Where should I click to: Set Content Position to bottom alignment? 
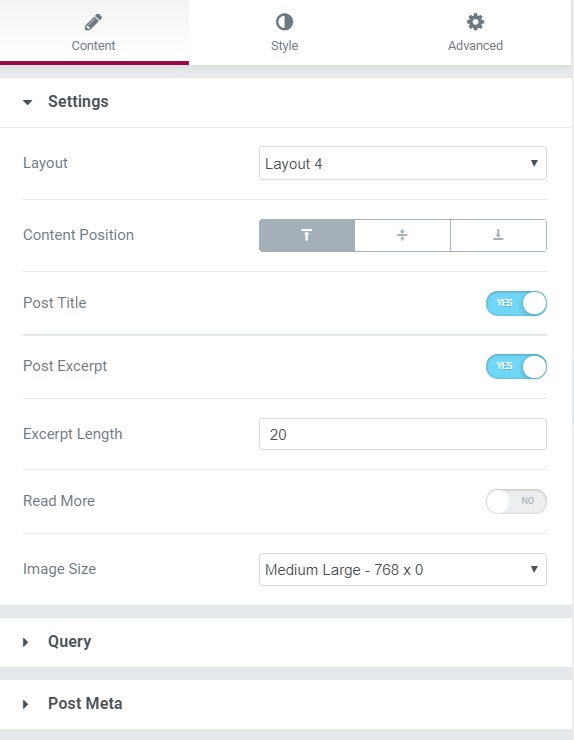pos(498,235)
